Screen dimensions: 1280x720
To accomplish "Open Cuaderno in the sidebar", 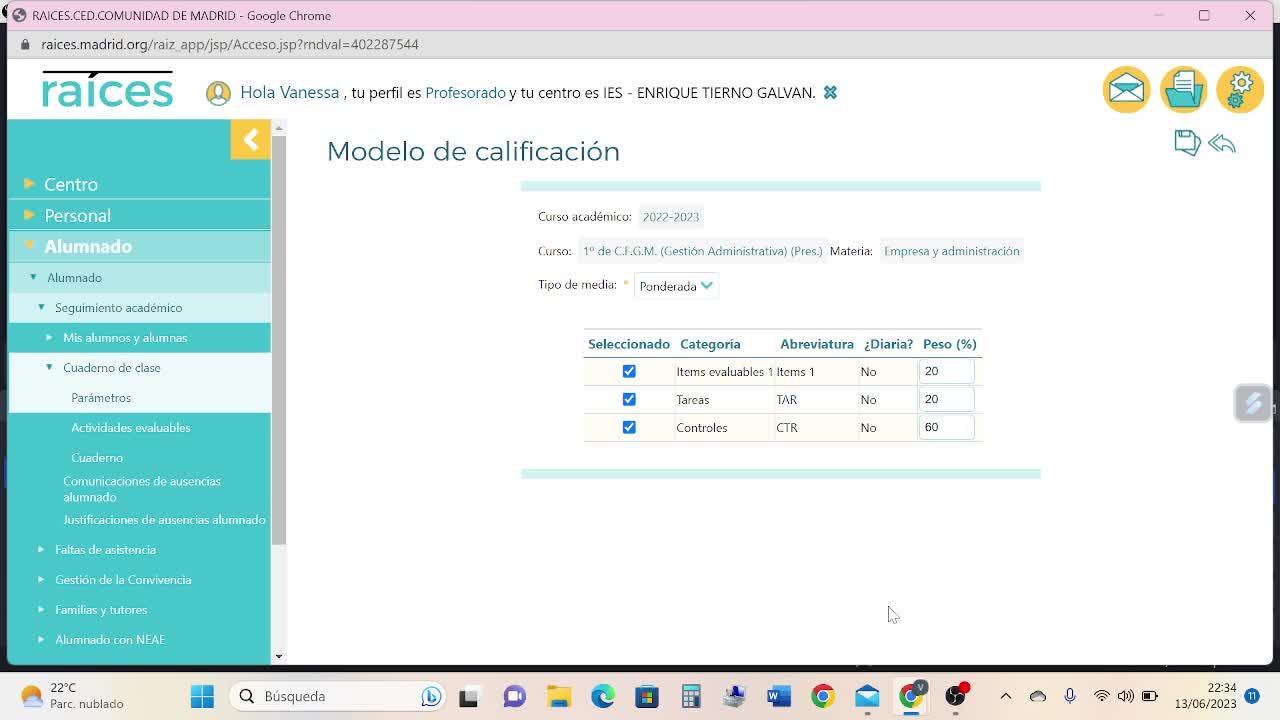I will pos(97,457).
